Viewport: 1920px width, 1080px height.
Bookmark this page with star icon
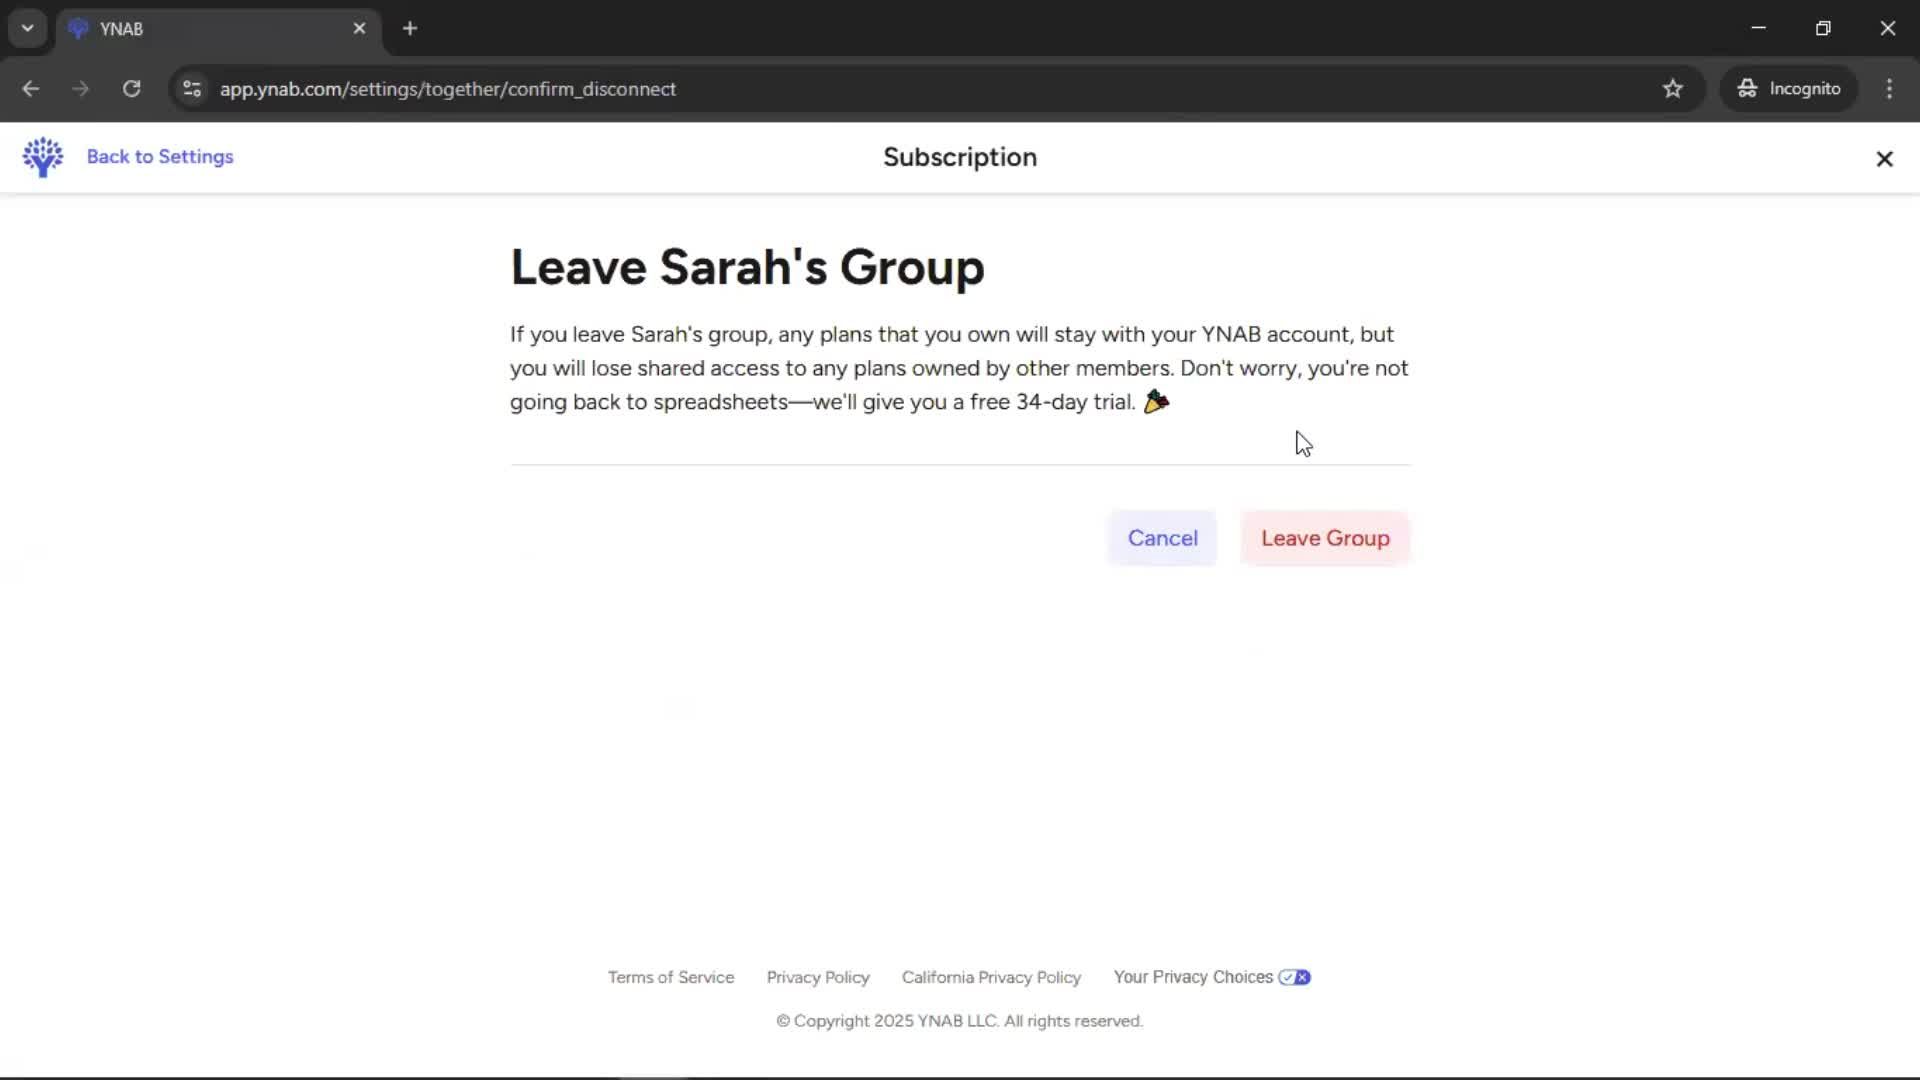(1673, 89)
